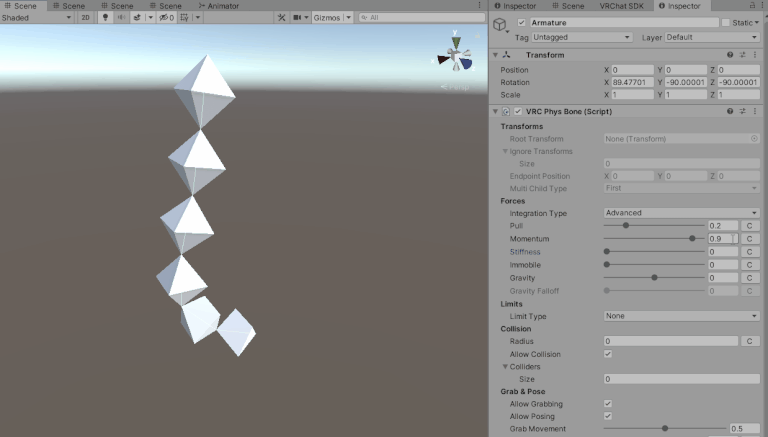Screen dimensions: 768x437
Task: Open the Shaded draw mode dropdown
Action: [36, 17]
